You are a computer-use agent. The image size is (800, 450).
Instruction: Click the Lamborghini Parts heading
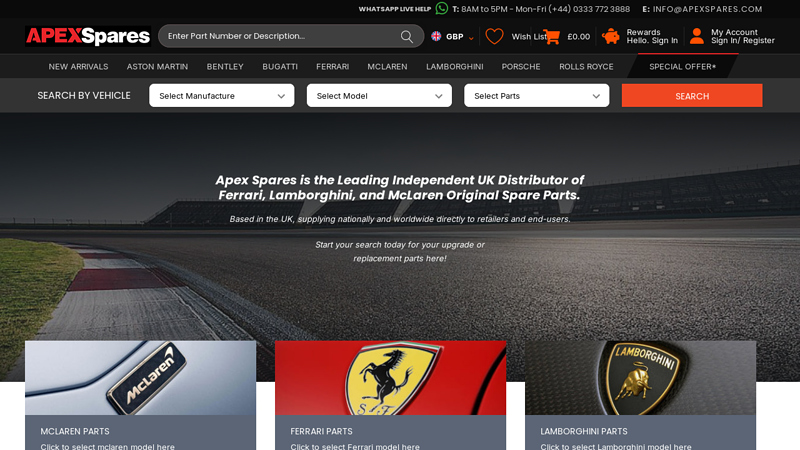click(584, 431)
